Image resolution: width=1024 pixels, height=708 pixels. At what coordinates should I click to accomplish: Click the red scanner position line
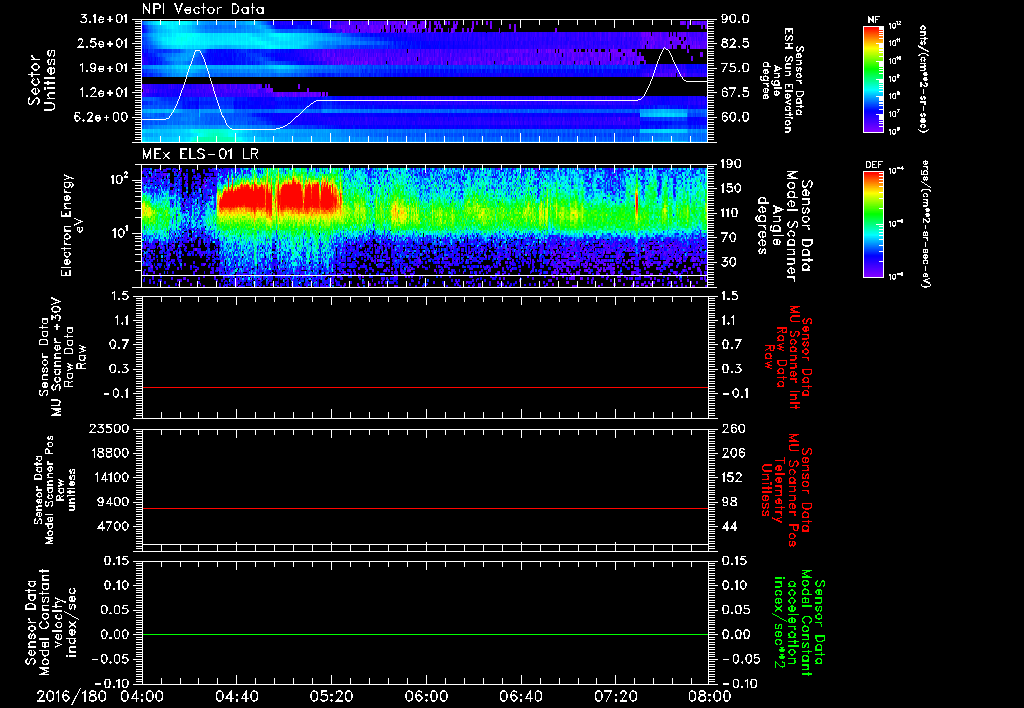coord(425,509)
